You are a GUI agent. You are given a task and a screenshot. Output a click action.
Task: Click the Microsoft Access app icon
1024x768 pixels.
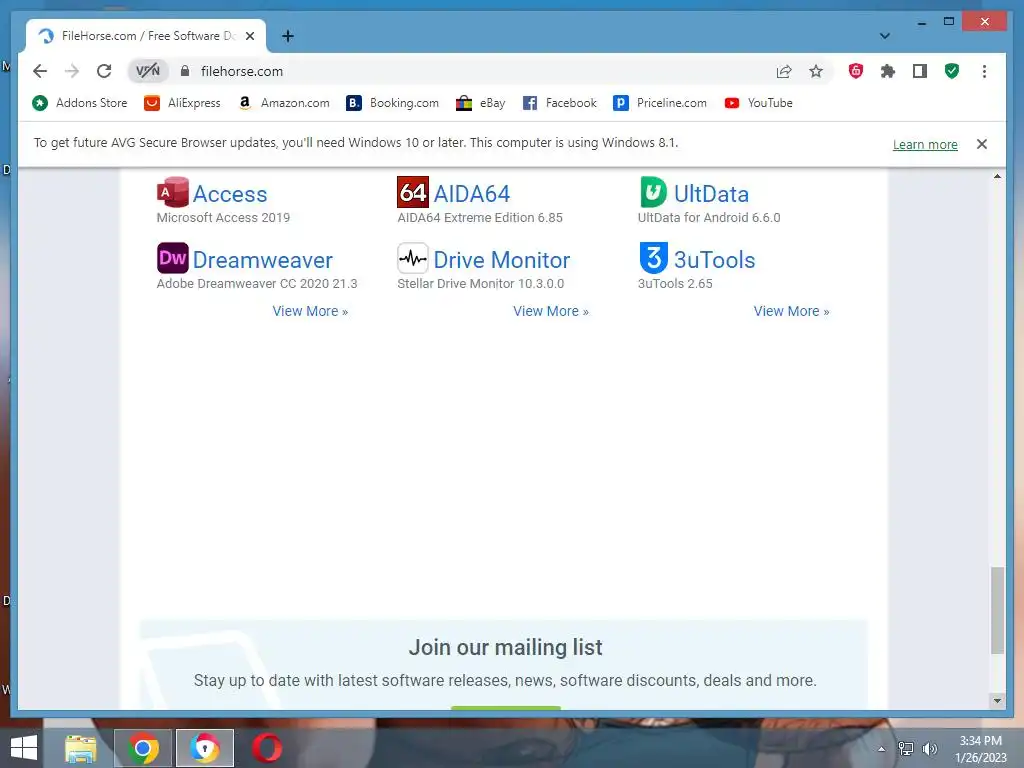(172, 192)
